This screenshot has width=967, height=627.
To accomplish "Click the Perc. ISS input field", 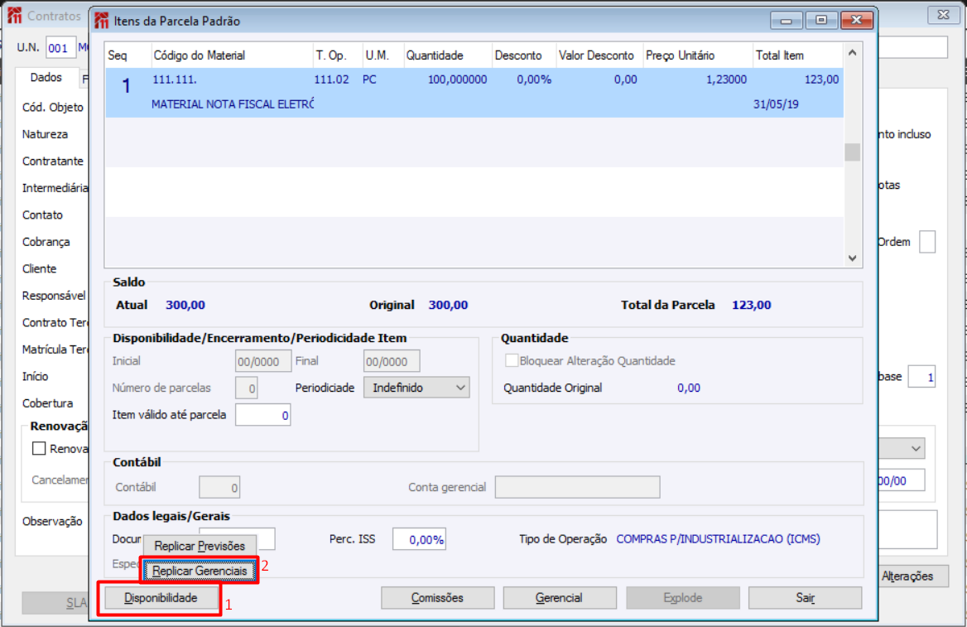I will coord(419,539).
